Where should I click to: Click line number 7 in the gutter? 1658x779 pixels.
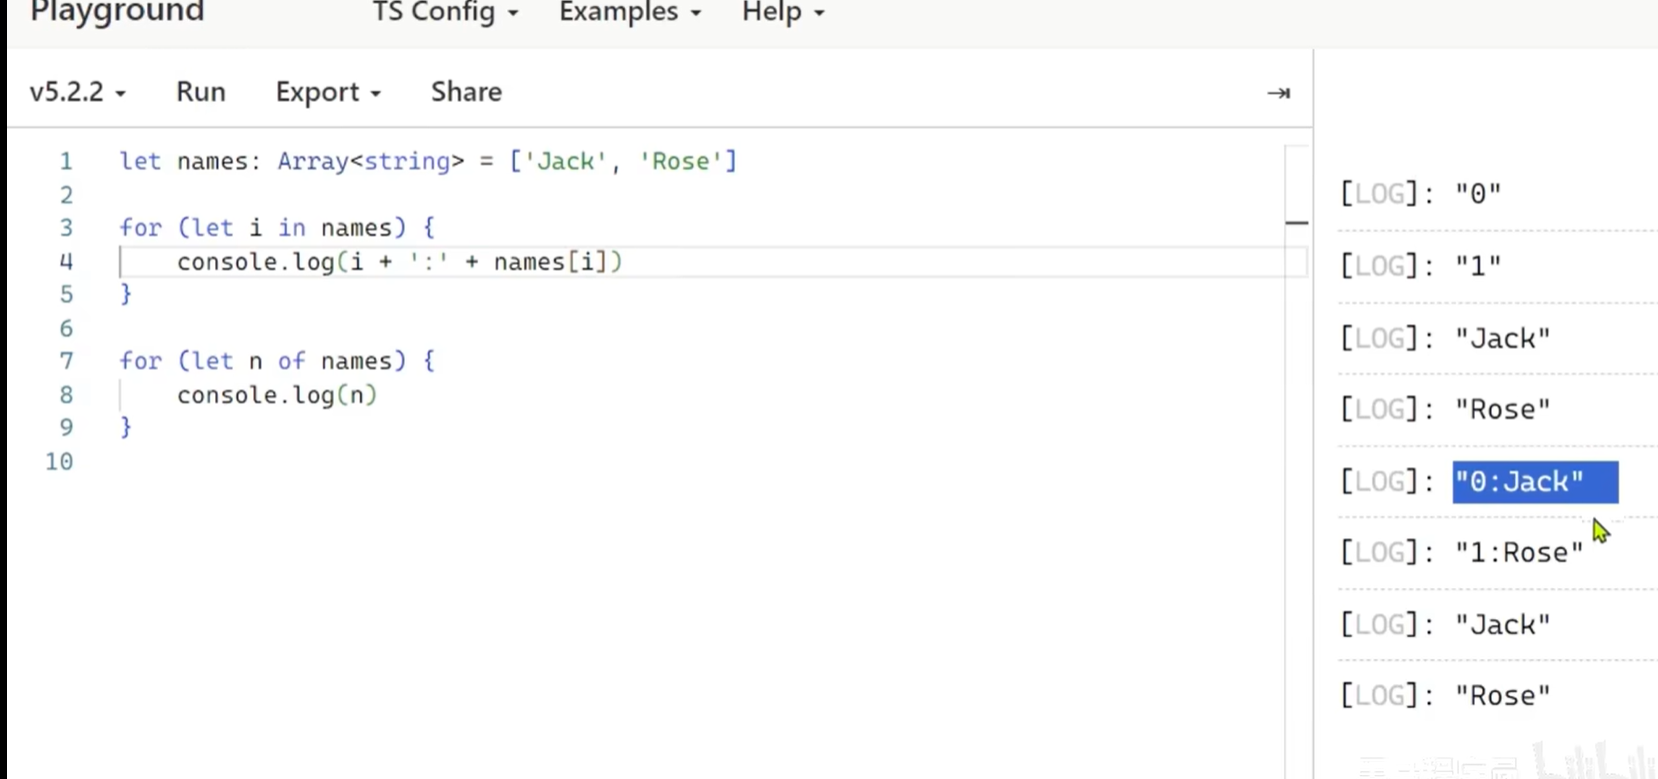[66, 361]
